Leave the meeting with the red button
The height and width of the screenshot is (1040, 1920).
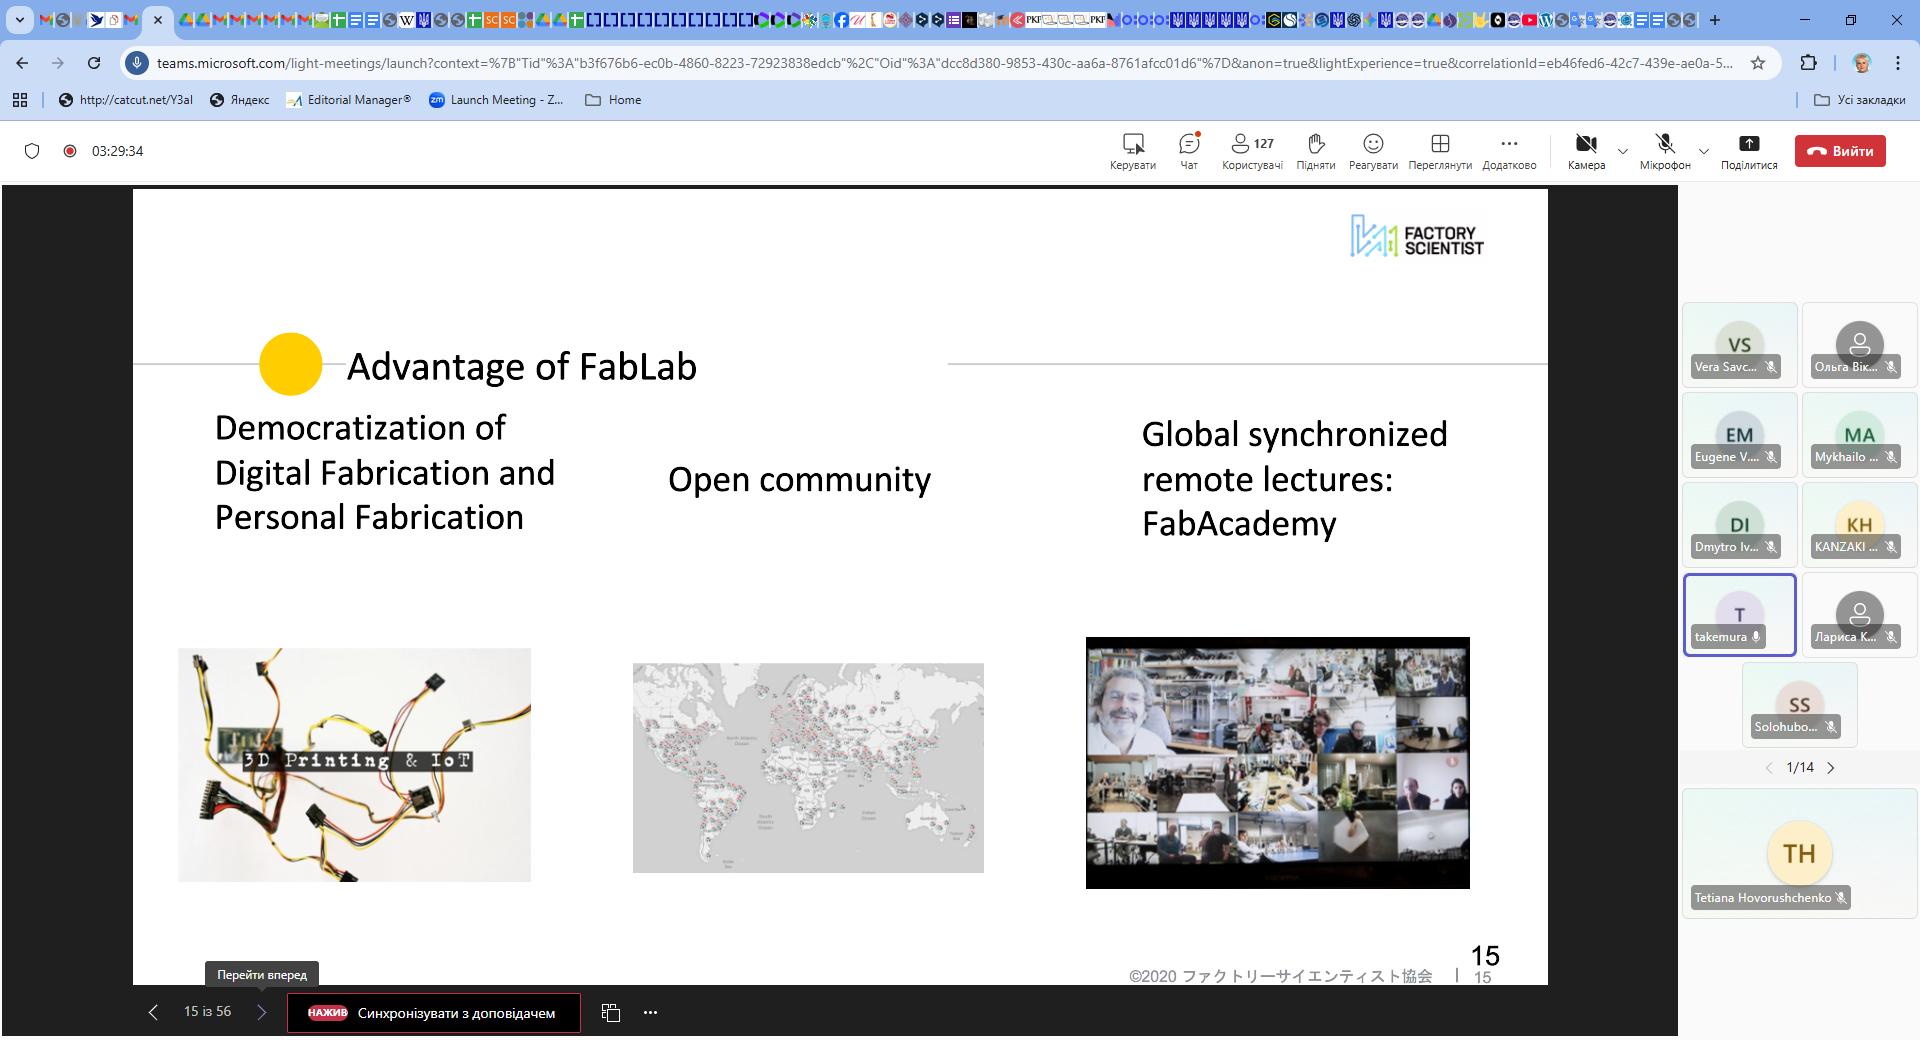1840,151
